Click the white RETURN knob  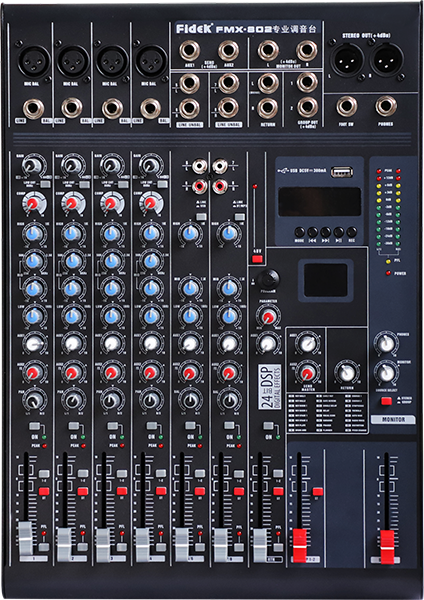(x=346, y=372)
